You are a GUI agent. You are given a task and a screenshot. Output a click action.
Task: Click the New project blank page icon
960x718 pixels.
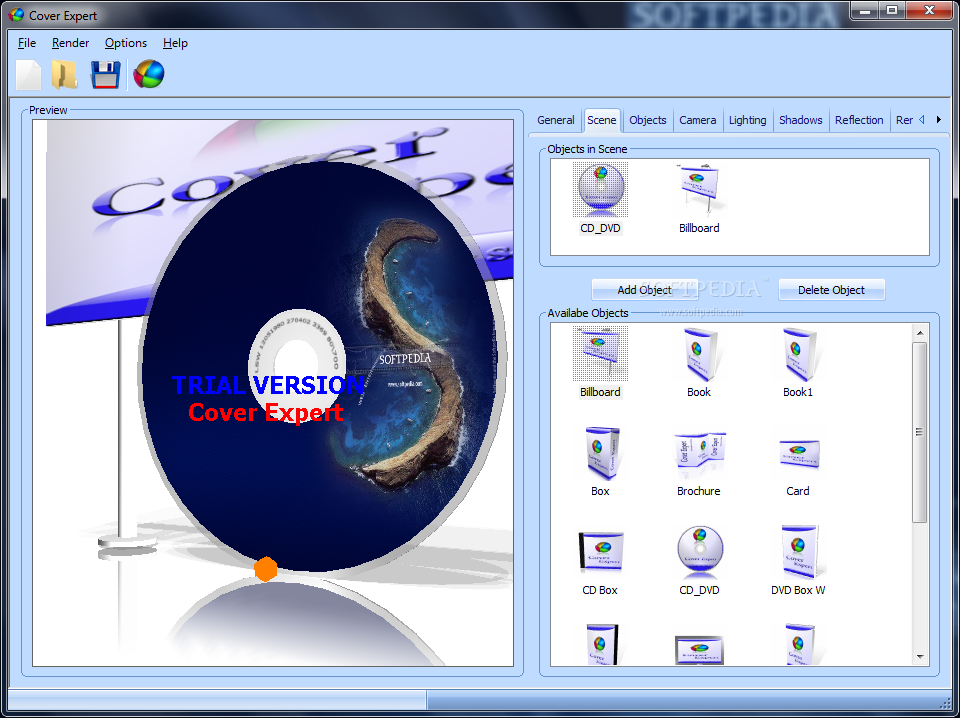click(x=28, y=75)
